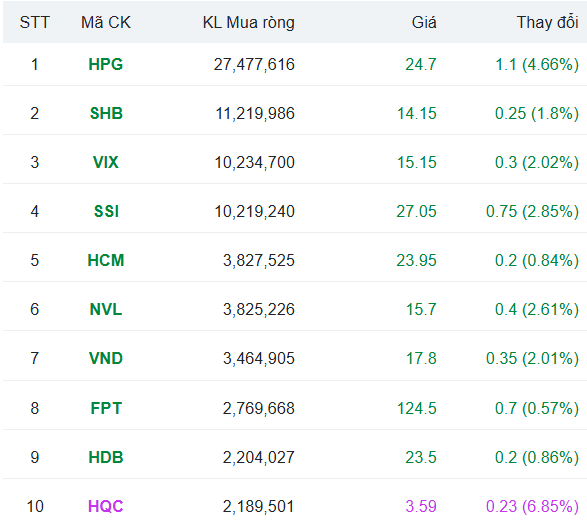The height and width of the screenshot is (522, 587).
Task: Click the price 14.15 for SHB
Action: tap(417, 113)
